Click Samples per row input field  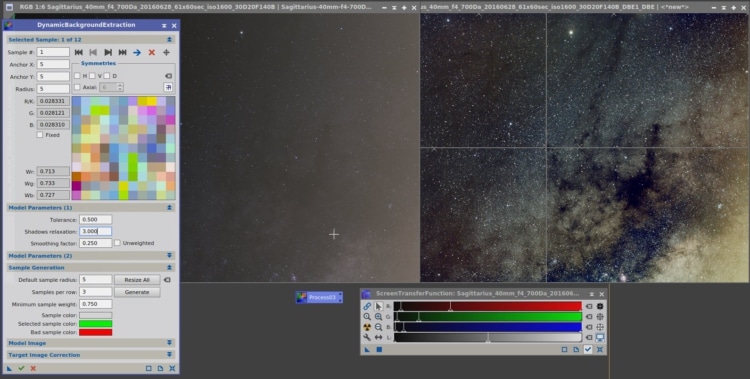(x=96, y=292)
